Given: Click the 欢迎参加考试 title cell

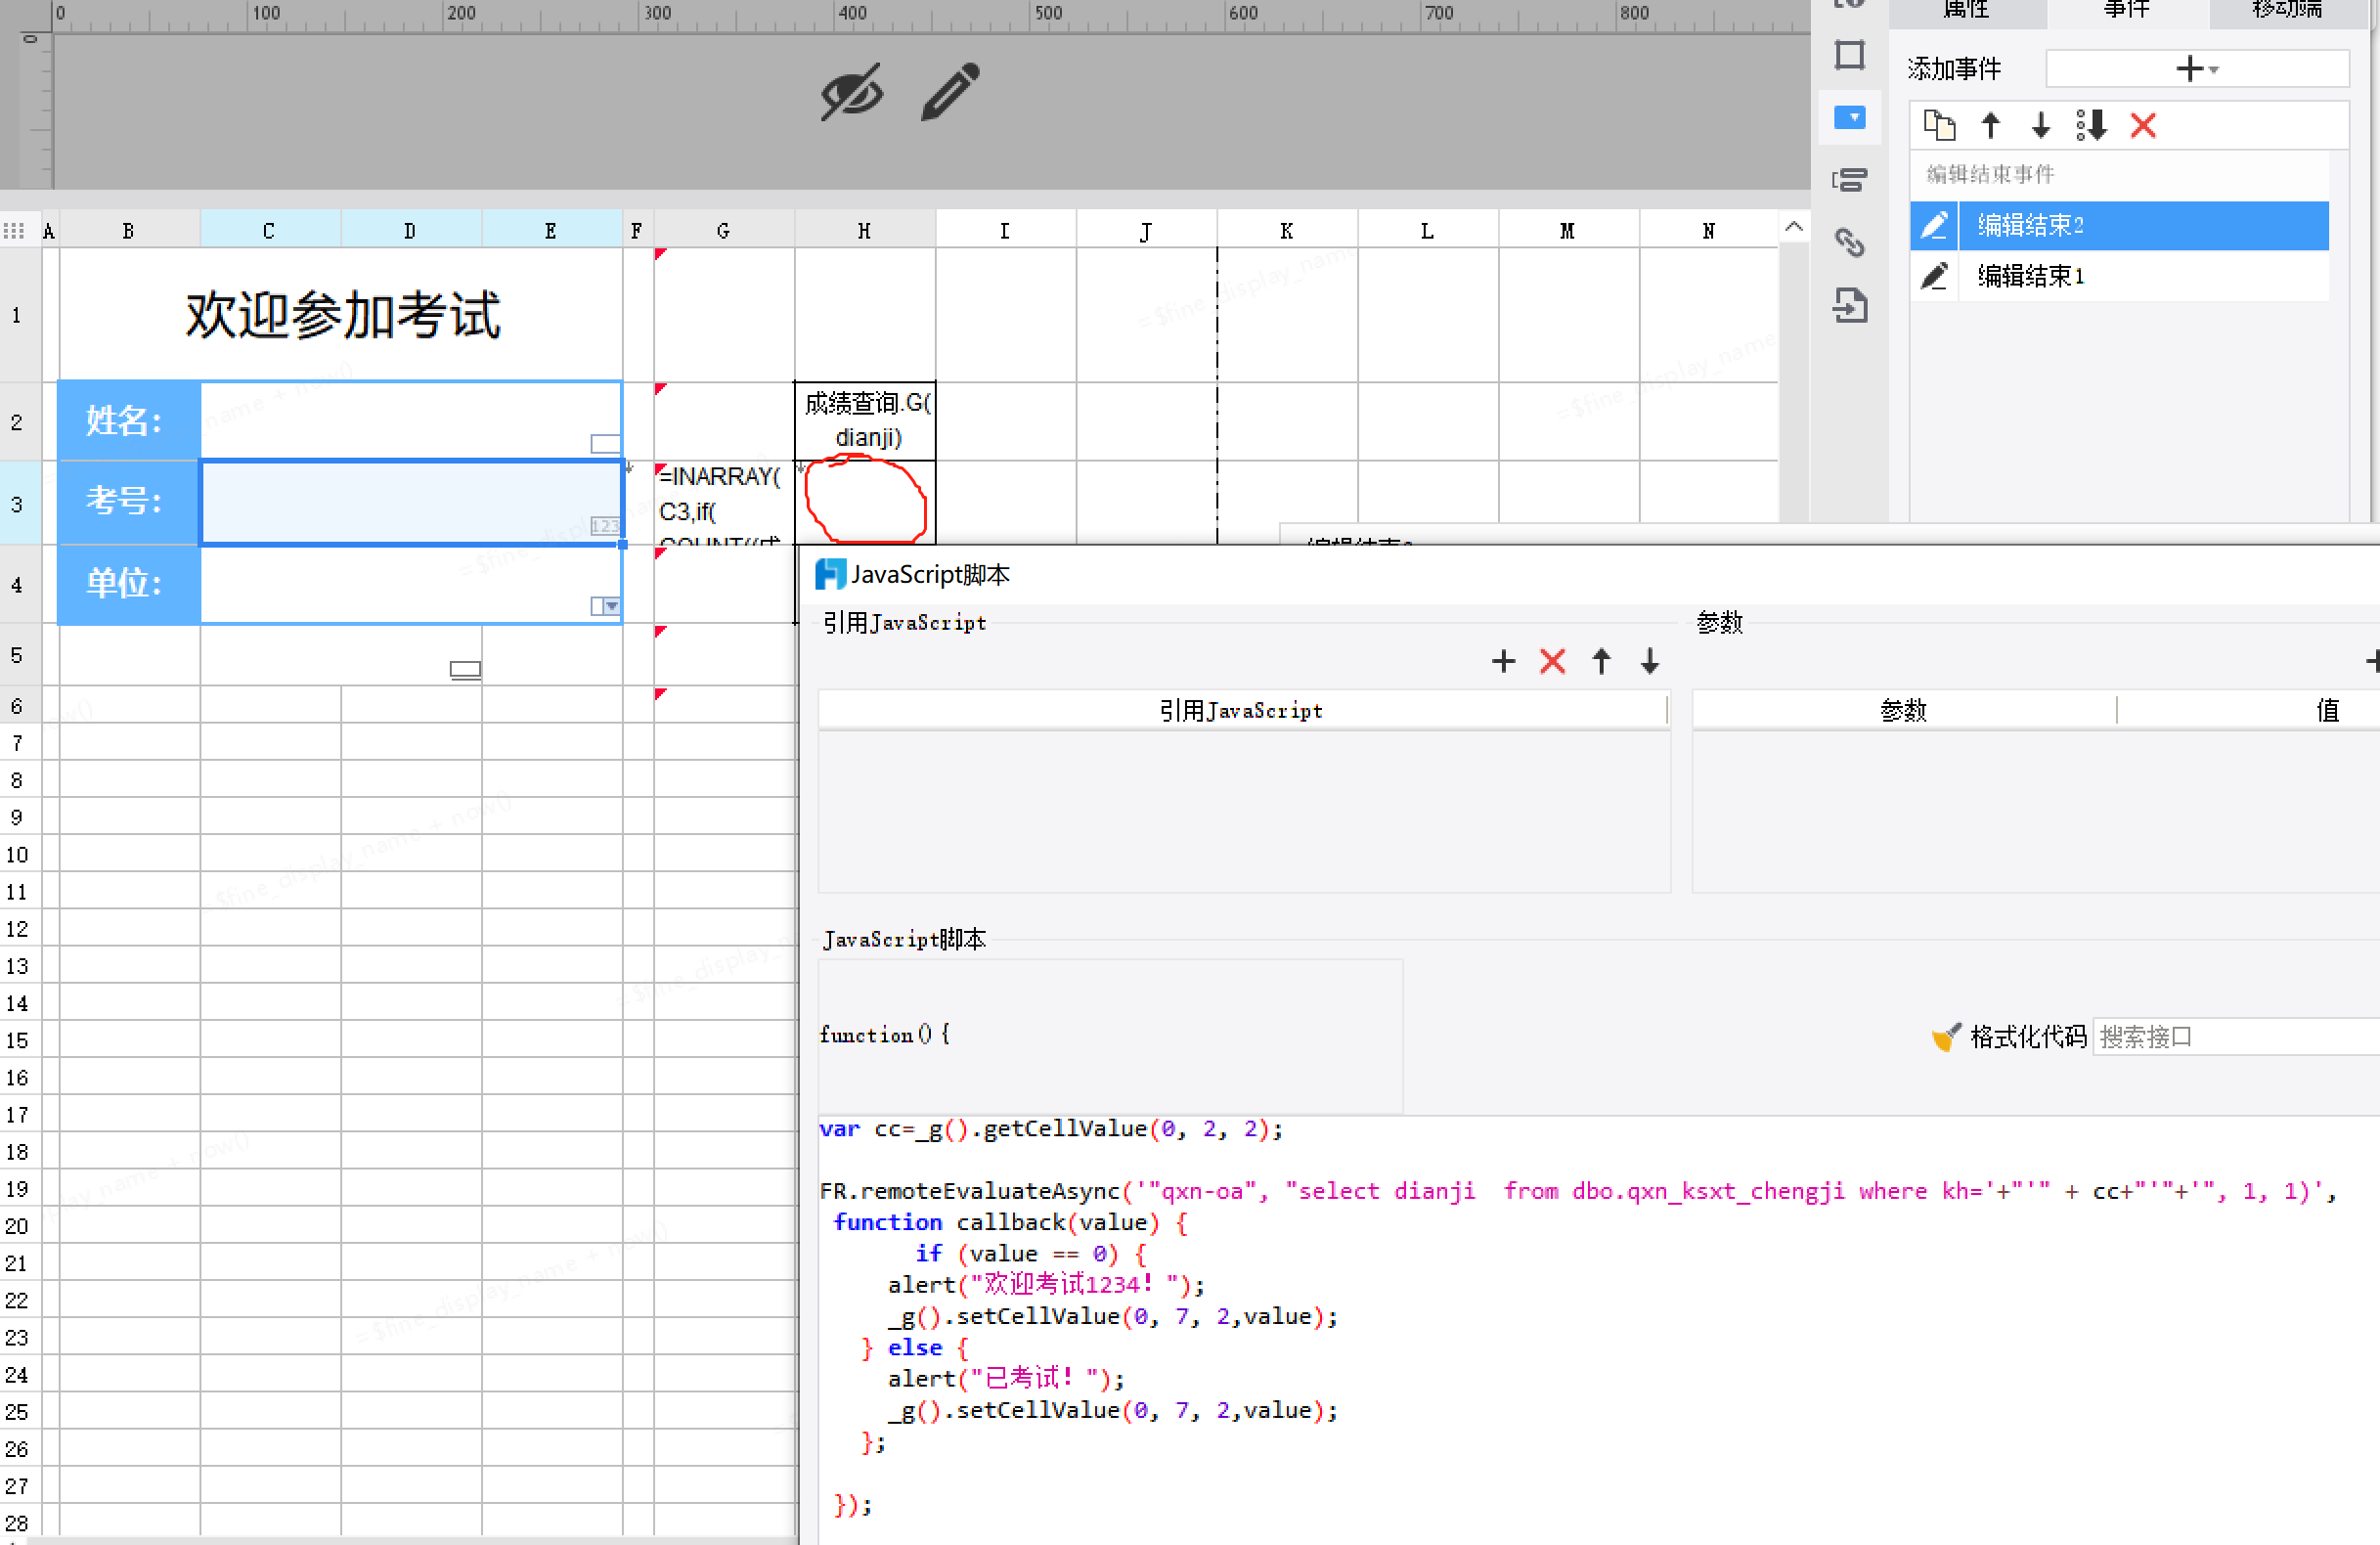Looking at the screenshot, I should pos(342,315).
